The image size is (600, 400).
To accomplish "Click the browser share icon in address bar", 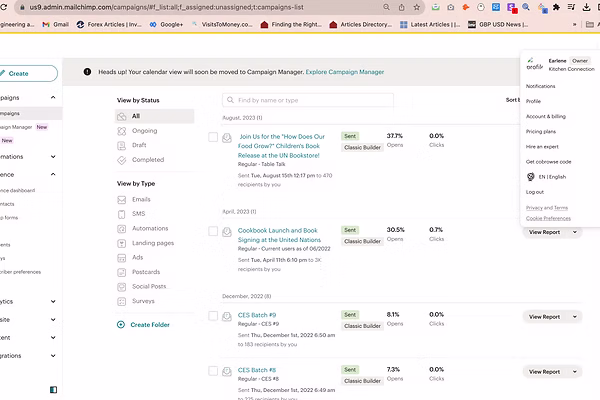I will click(x=401, y=7).
